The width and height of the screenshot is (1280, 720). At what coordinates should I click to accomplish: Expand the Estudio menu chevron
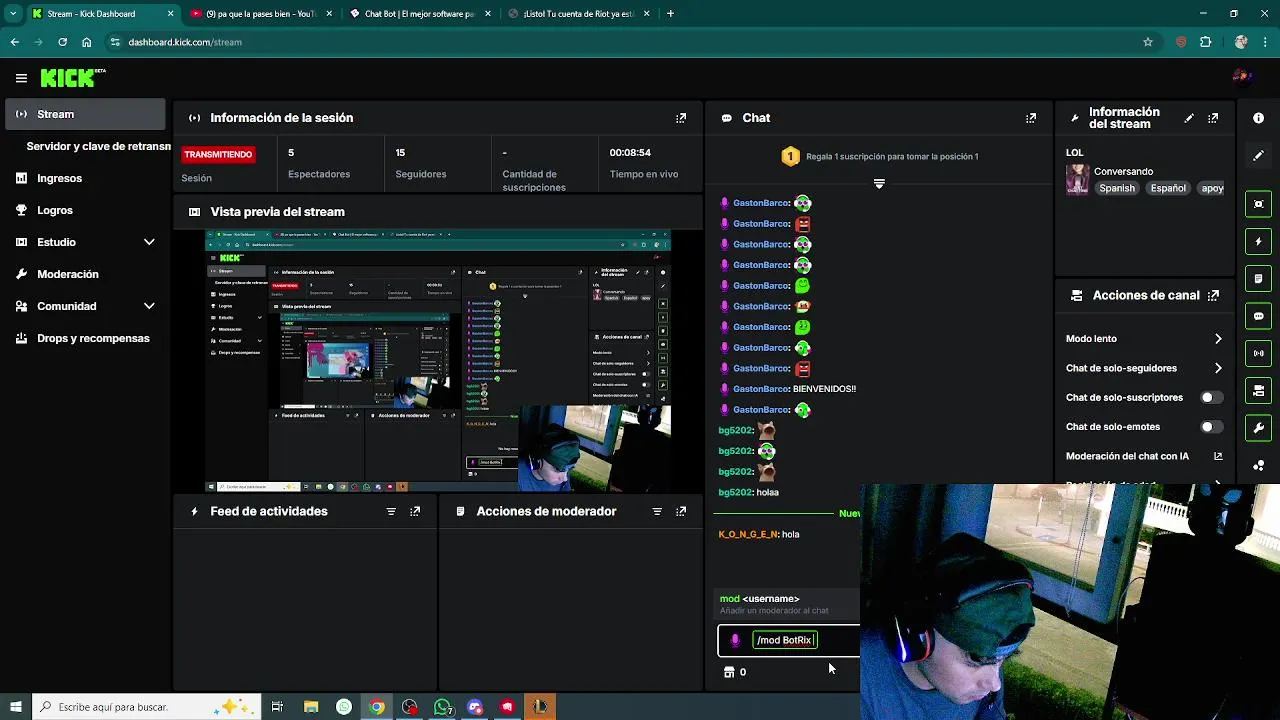tap(149, 242)
